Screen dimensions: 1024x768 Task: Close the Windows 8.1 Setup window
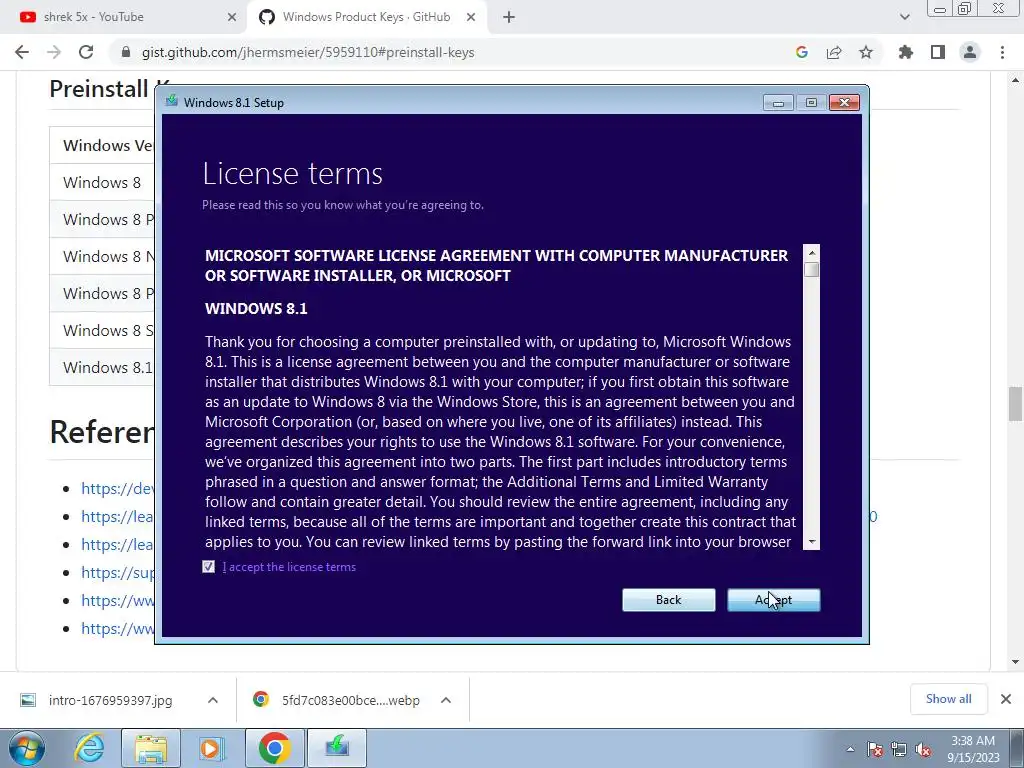(x=844, y=103)
